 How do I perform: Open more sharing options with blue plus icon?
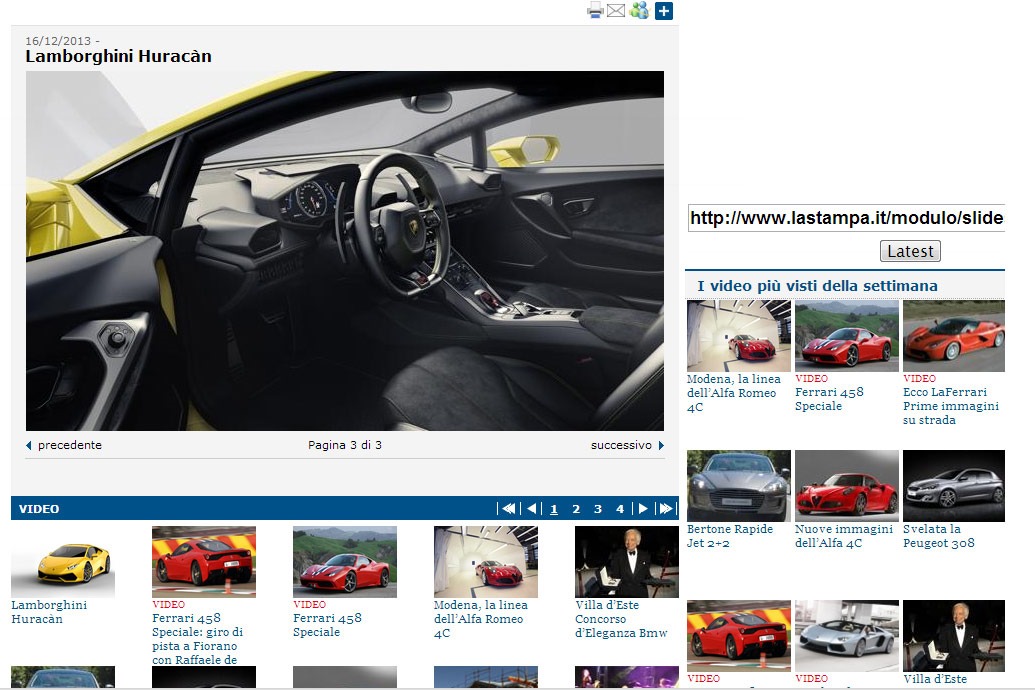[x=664, y=11]
